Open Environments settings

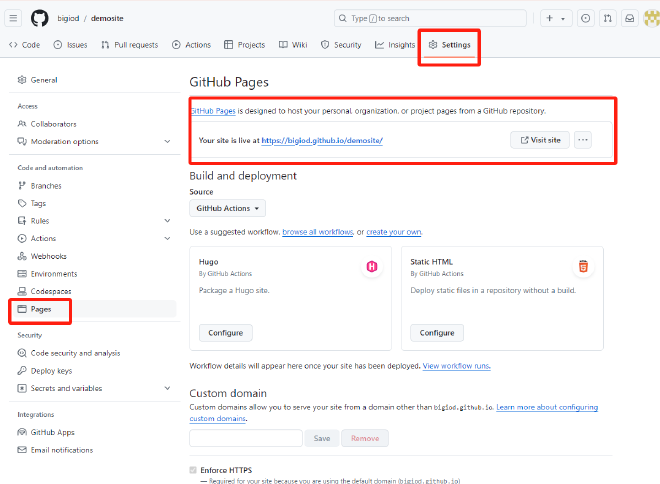pyautogui.click(x=47, y=274)
